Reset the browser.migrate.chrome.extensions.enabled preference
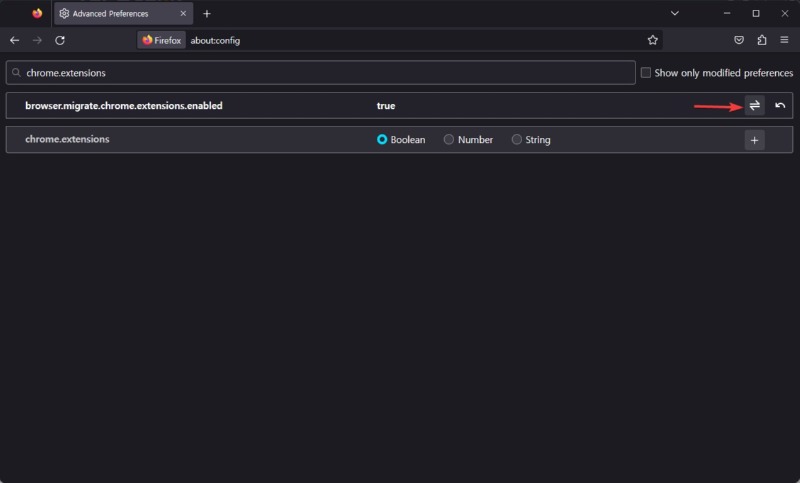Image resolution: width=800 pixels, height=483 pixels. [780, 105]
